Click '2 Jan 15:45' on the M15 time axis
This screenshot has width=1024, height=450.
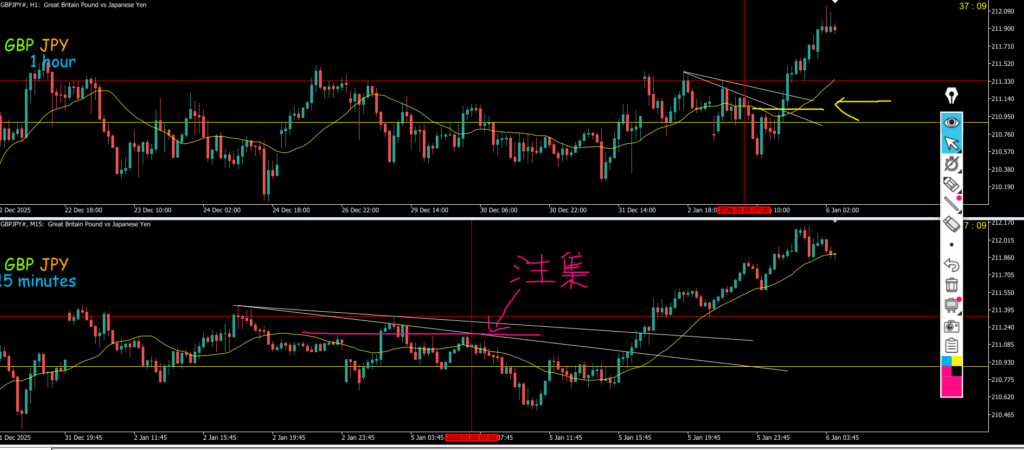point(221,438)
